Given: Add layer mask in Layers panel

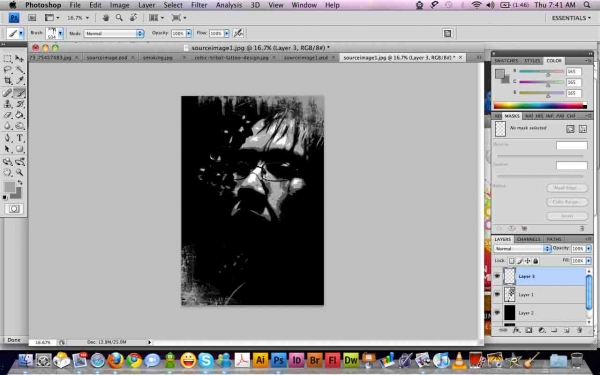Looking at the screenshot, I should click(529, 330).
